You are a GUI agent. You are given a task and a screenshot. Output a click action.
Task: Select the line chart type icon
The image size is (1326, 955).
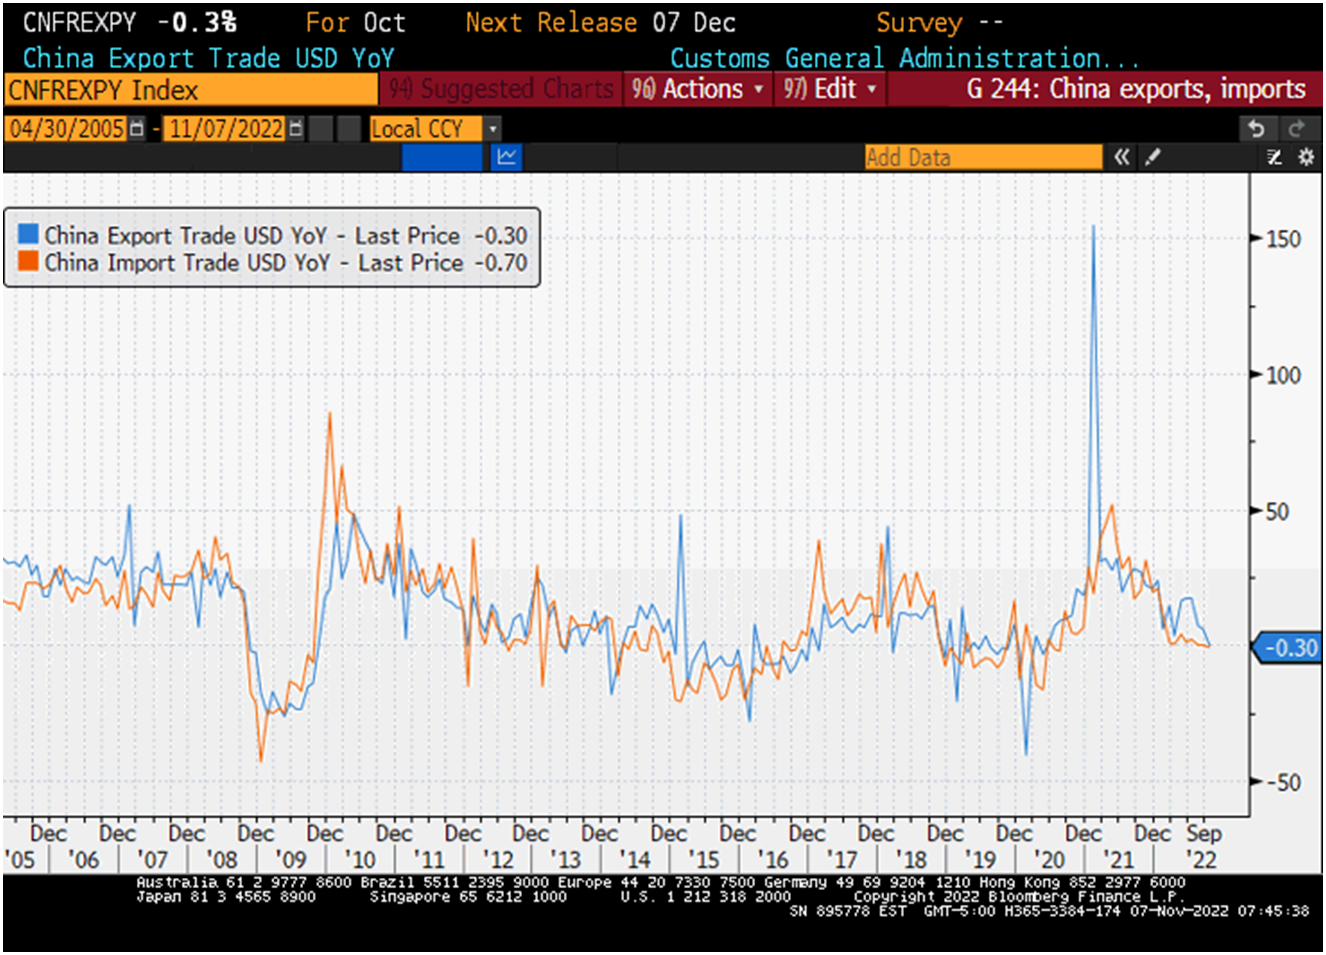tap(507, 157)
